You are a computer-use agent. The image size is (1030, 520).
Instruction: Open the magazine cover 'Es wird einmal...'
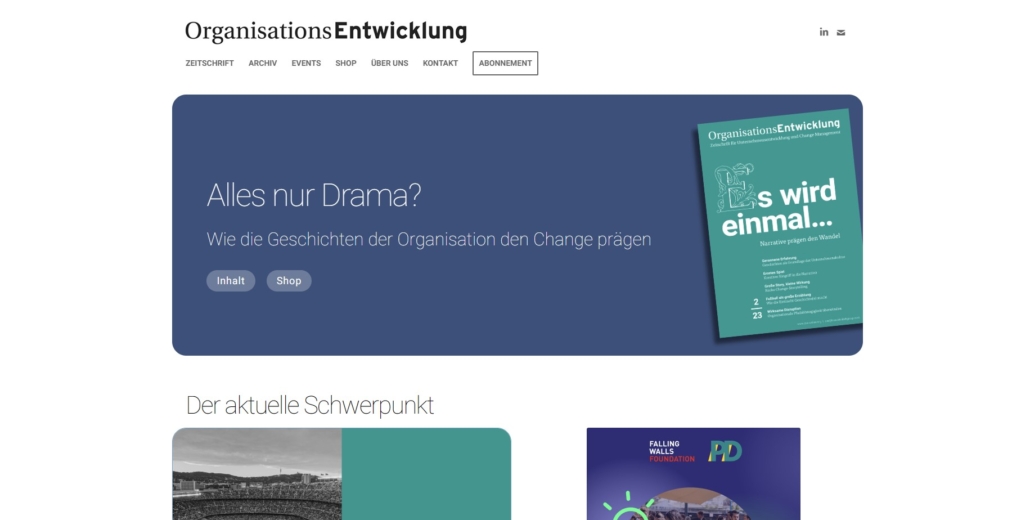pyautogui.click(x=780, y=224)
